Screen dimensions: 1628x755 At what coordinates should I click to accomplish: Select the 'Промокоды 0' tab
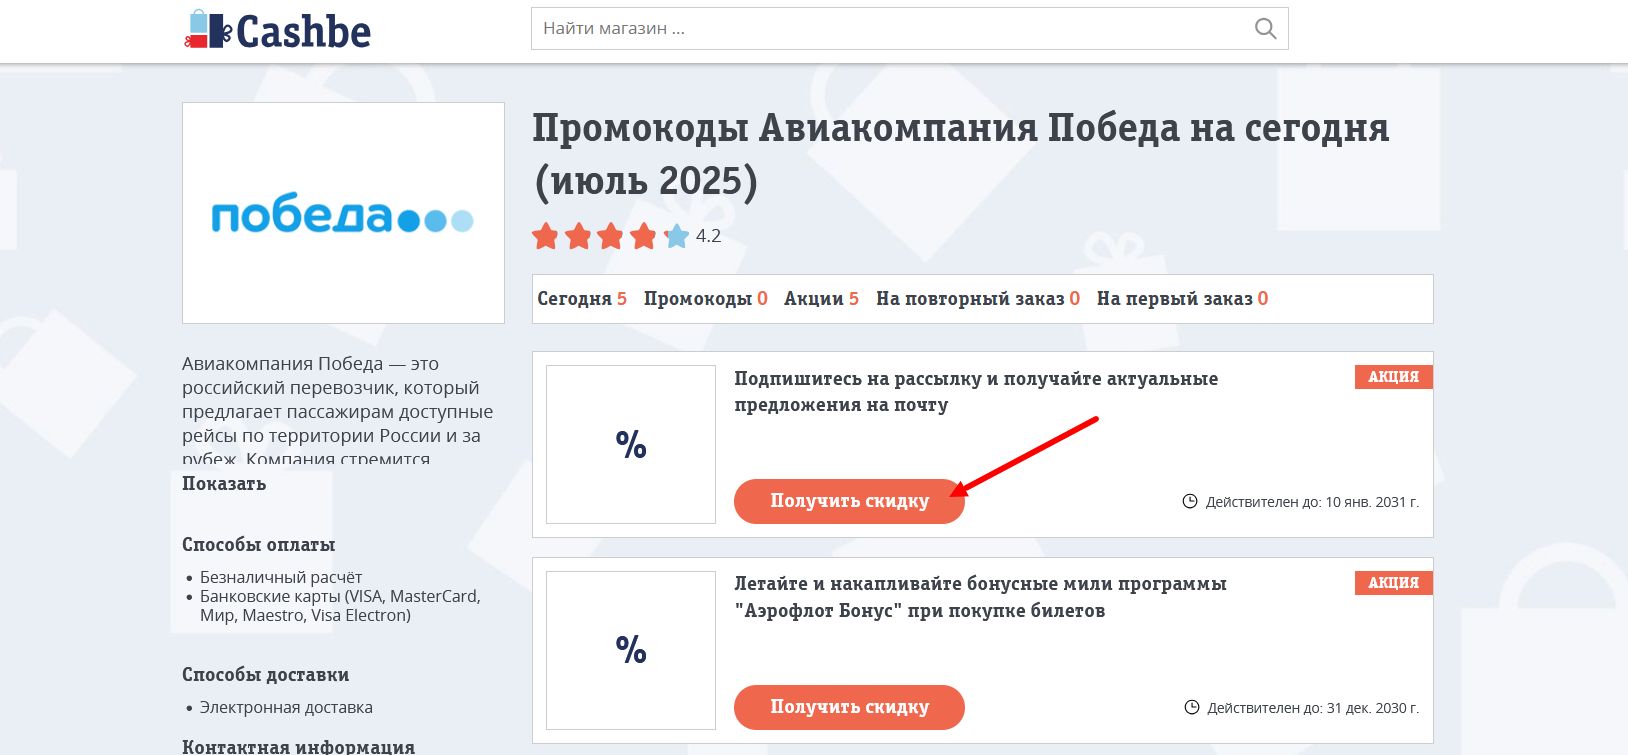click(706, 299)
